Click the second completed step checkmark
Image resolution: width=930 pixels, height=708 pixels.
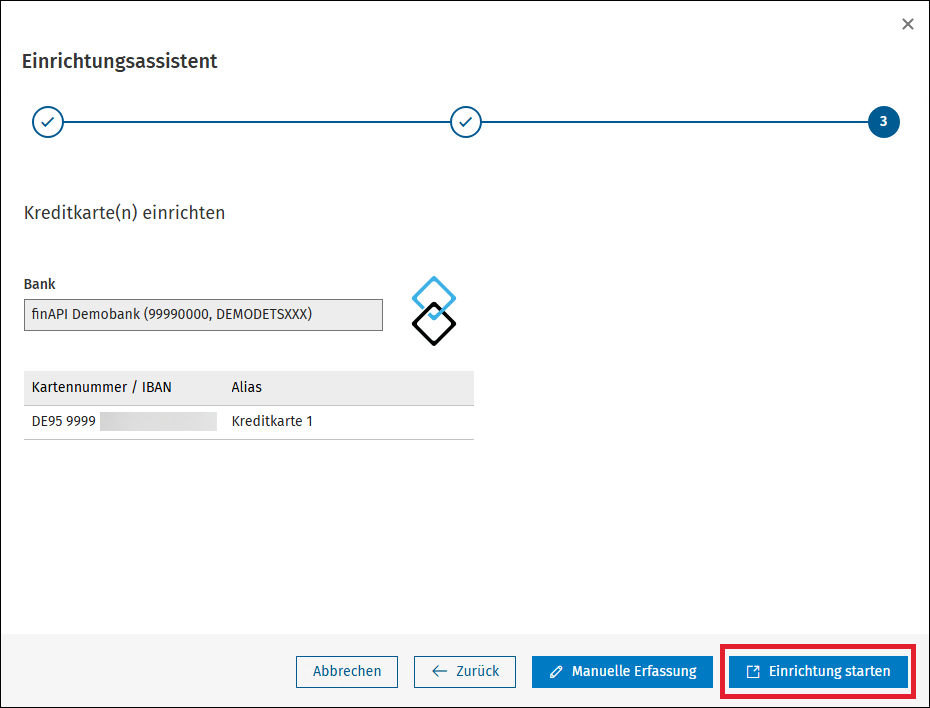[466, 122]
